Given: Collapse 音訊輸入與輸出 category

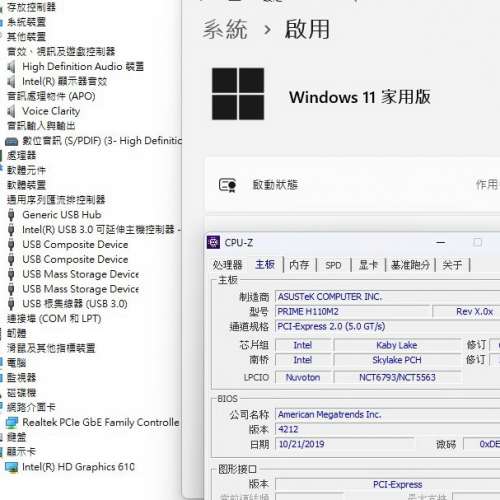Looking at the screenshot, I should (41, 126).
